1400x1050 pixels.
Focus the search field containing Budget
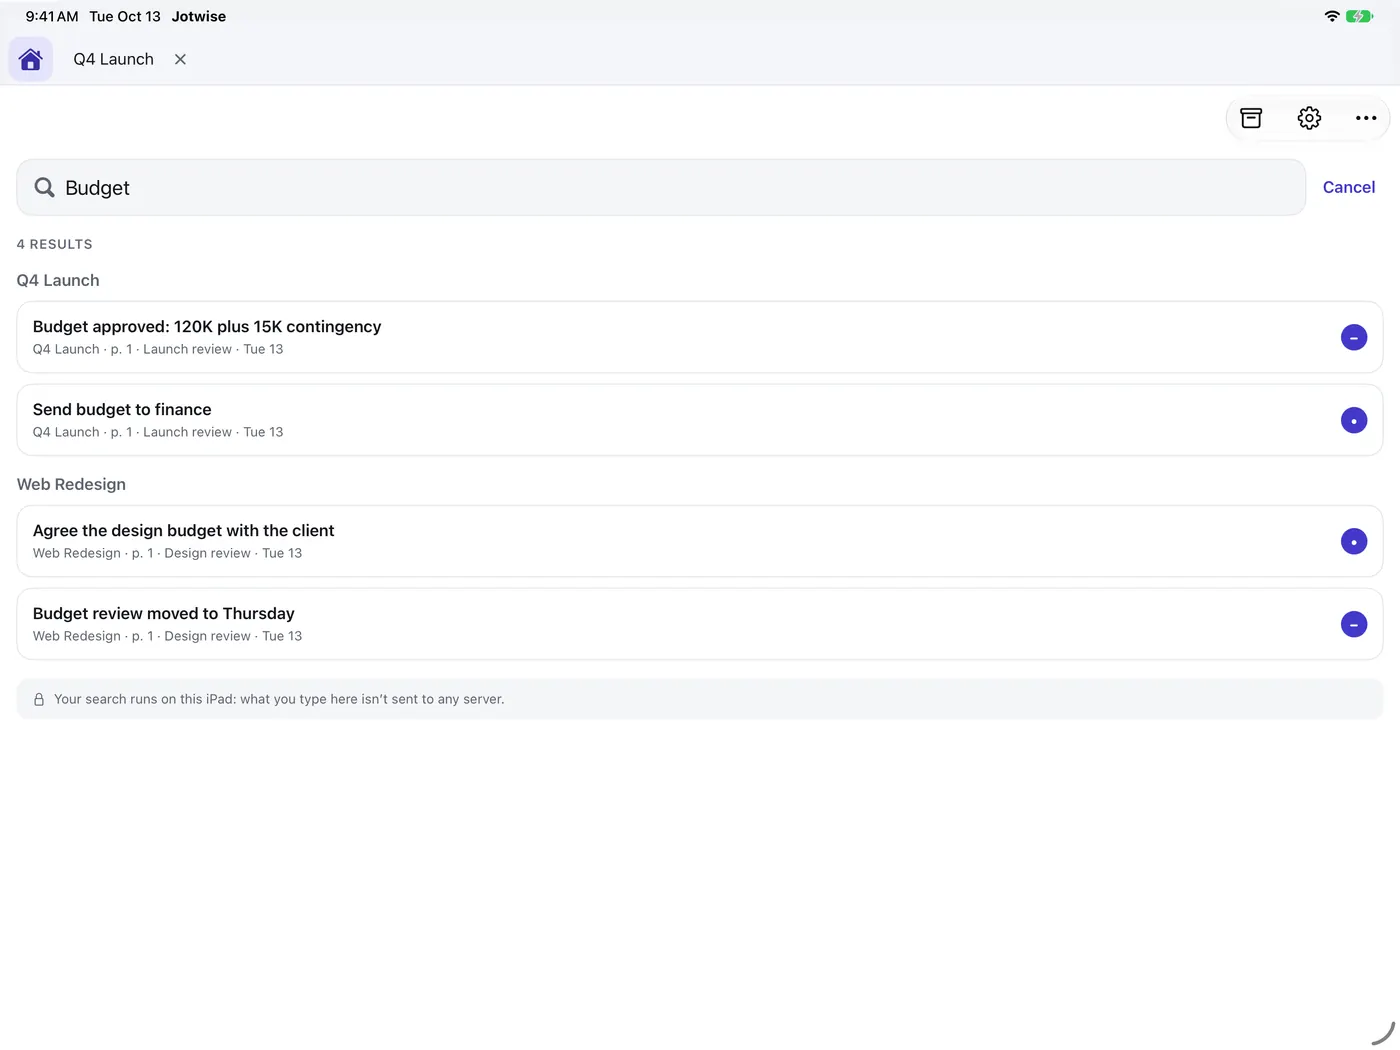(661, 188)
